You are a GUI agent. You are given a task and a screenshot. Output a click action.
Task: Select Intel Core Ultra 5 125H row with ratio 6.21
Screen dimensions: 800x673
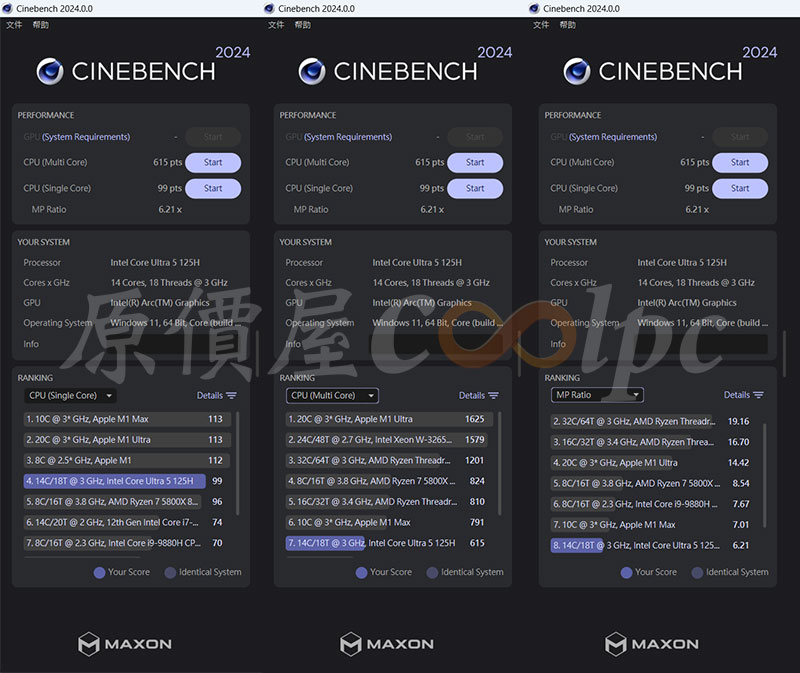(652, 545)
